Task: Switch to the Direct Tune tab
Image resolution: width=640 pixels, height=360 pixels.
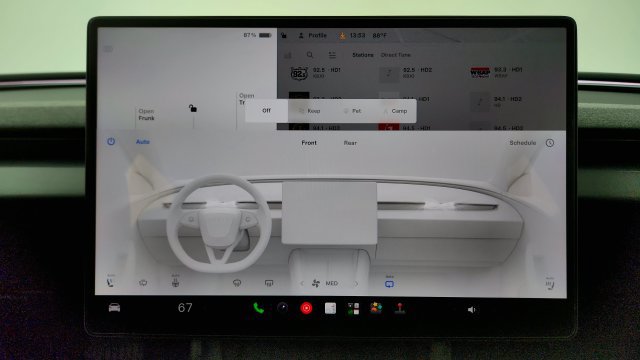Action: [x=396, y=55]
